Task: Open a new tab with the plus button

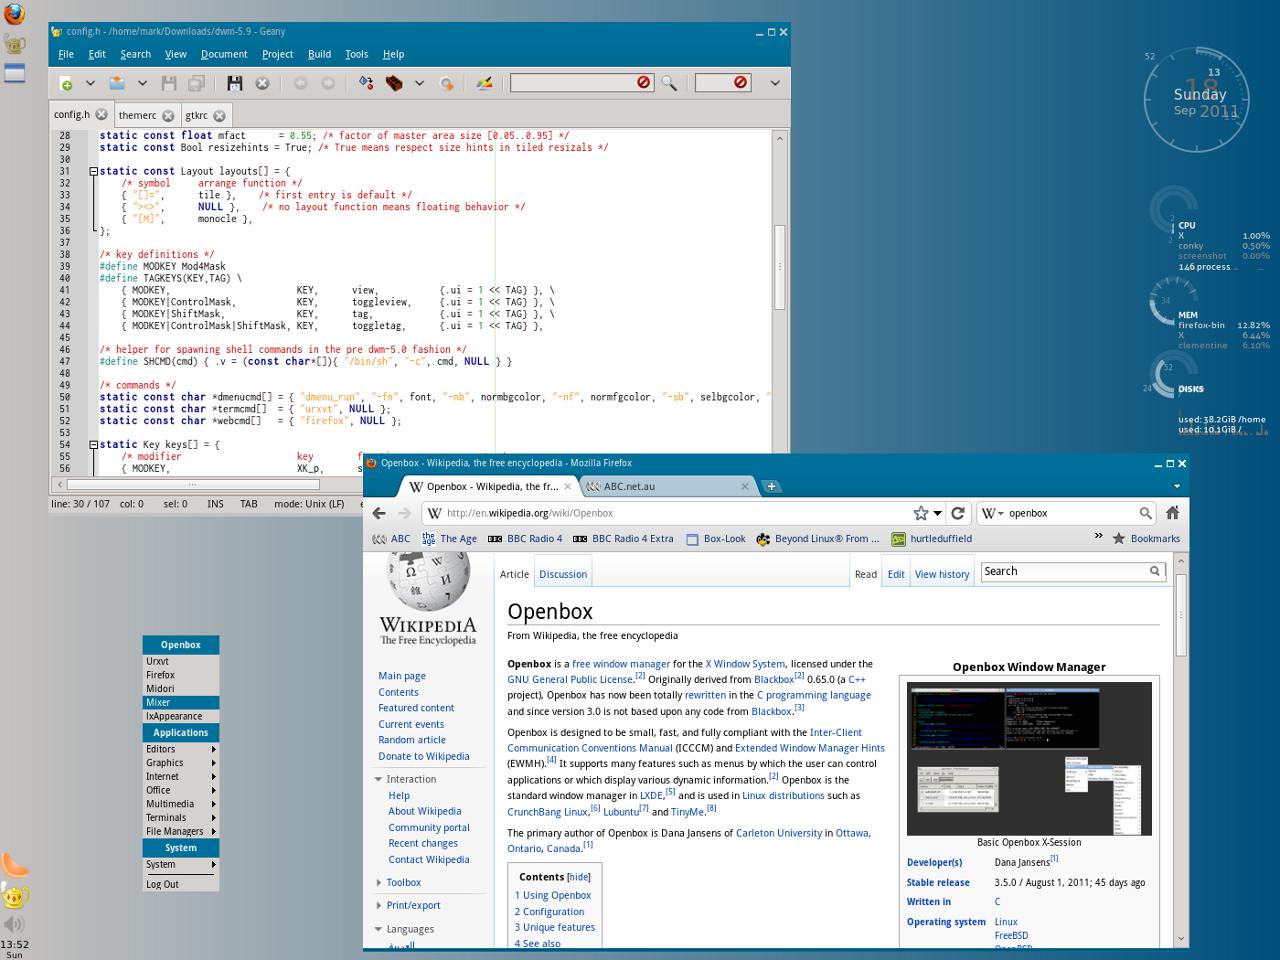Action: [x=771, y=487]
